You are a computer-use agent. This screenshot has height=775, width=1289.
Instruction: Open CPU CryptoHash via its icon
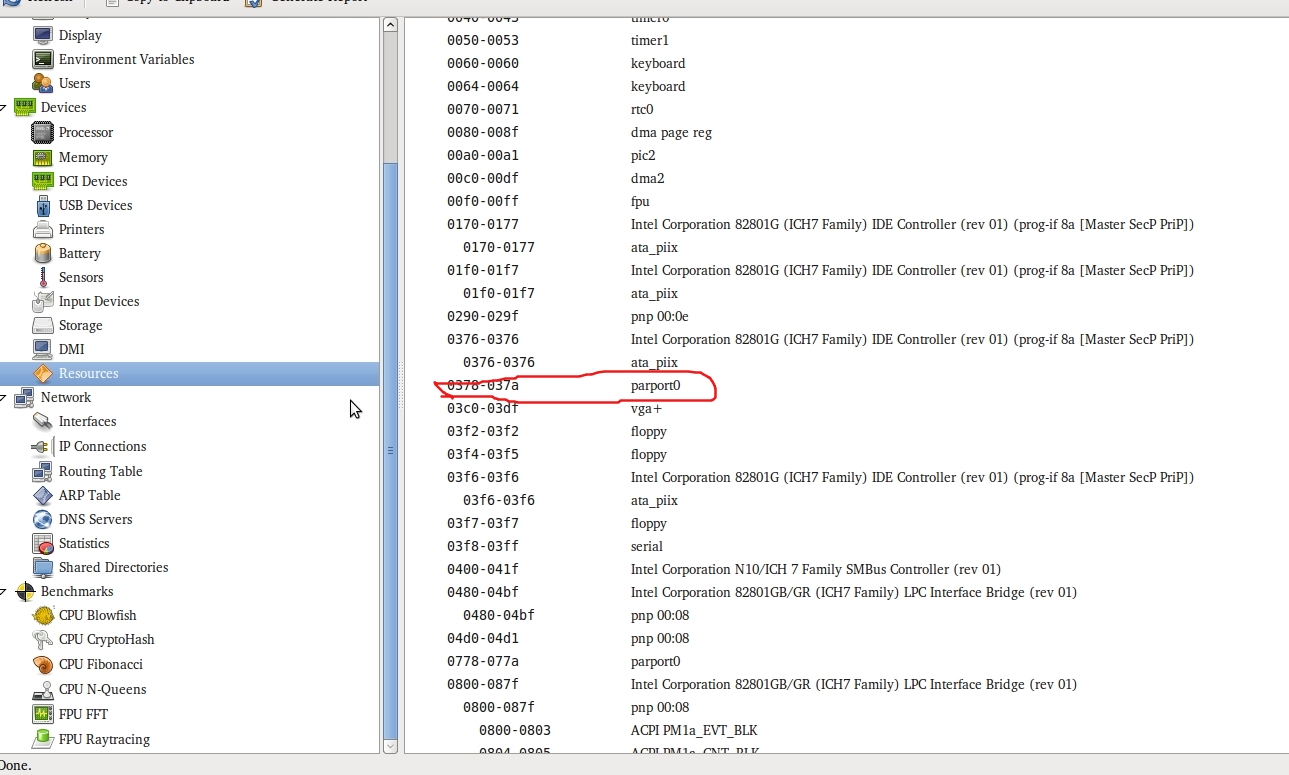[x=42, y=639]
